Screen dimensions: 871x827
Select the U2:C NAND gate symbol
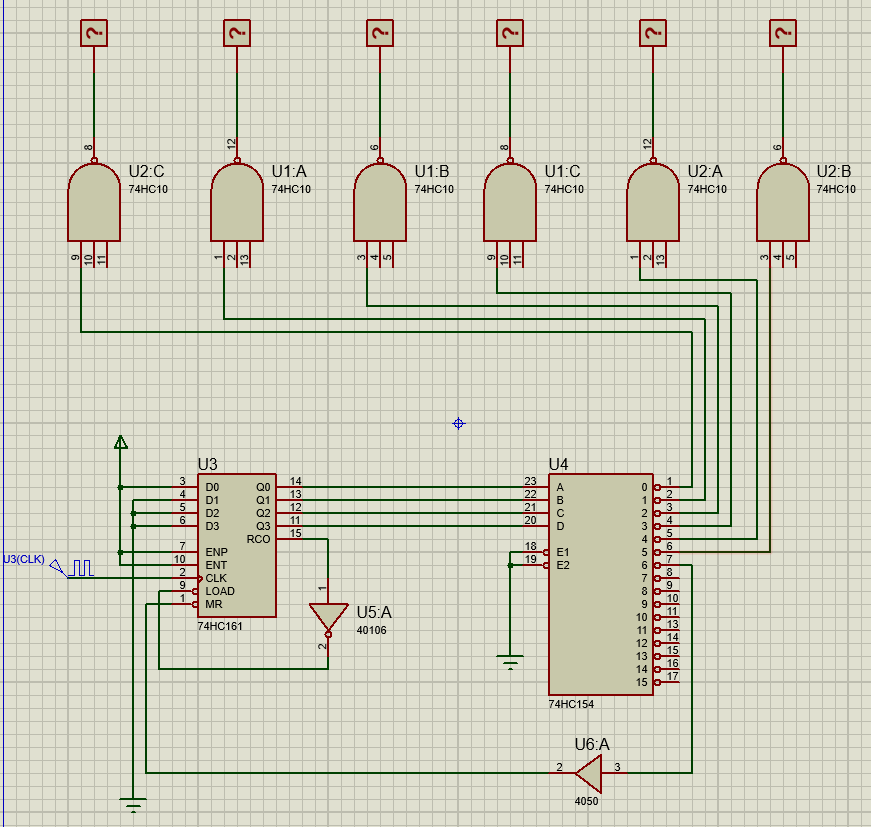click(94, 202)
